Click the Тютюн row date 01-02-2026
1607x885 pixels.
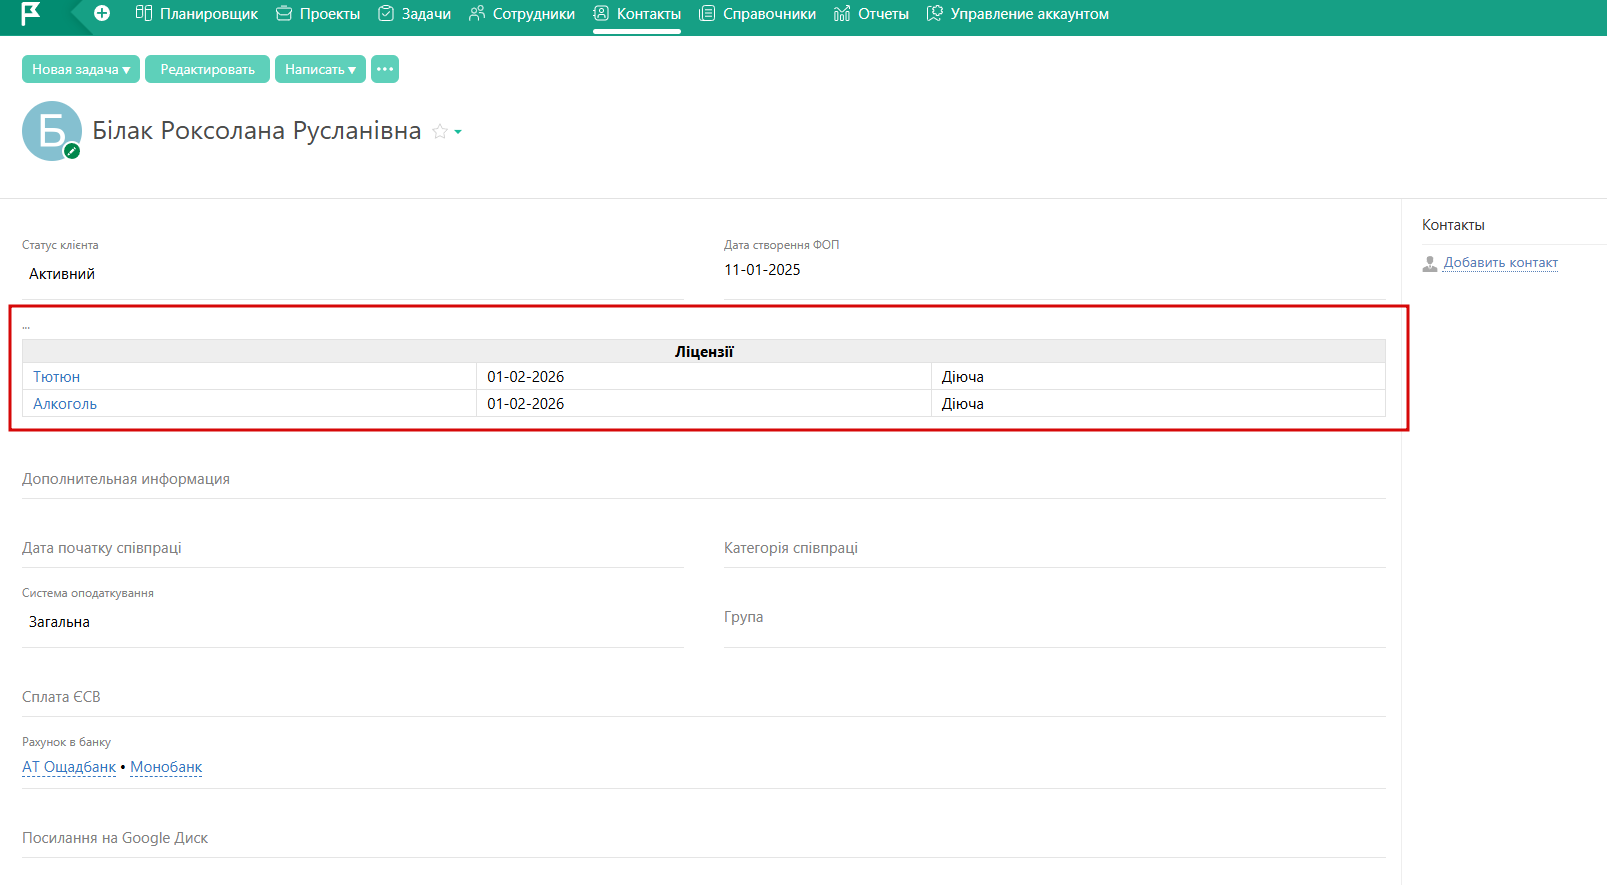526,377
